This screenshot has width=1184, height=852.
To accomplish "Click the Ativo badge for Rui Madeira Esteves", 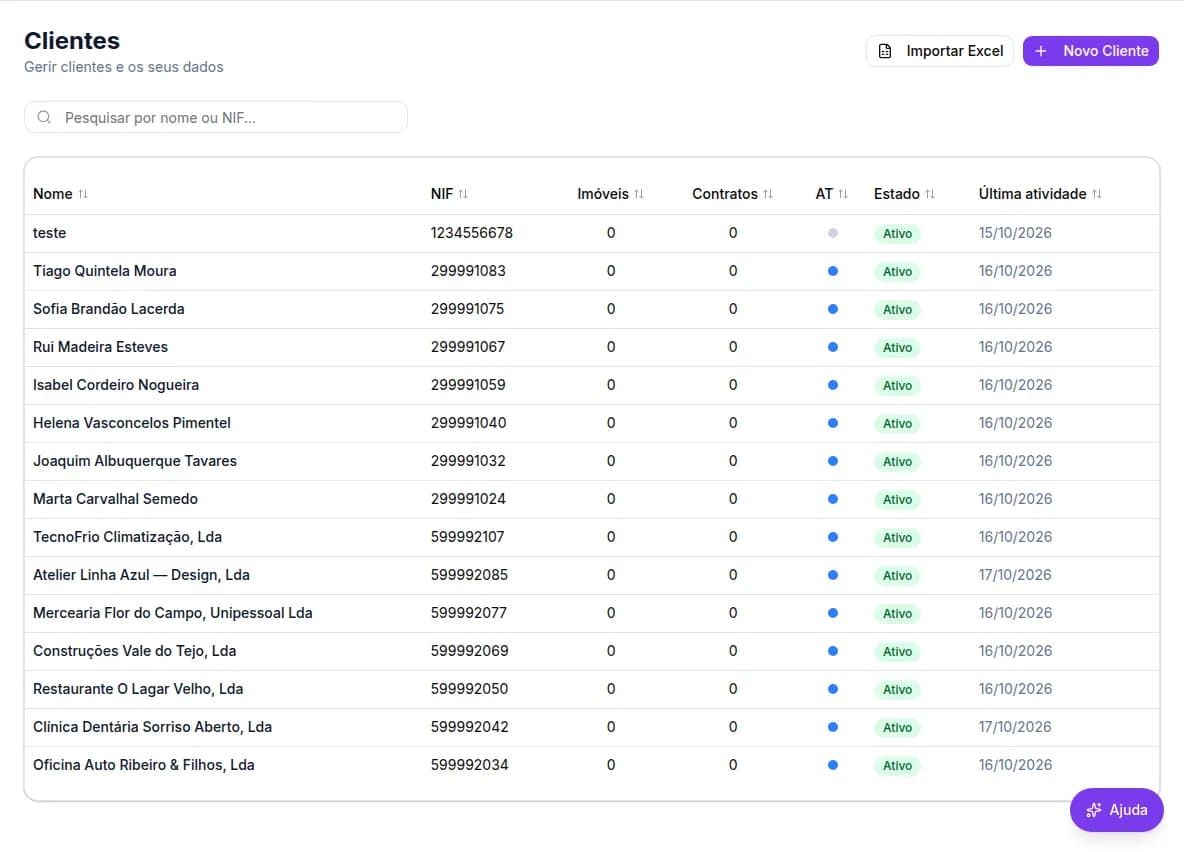I will pyautogui.click(x=897, y=347).
